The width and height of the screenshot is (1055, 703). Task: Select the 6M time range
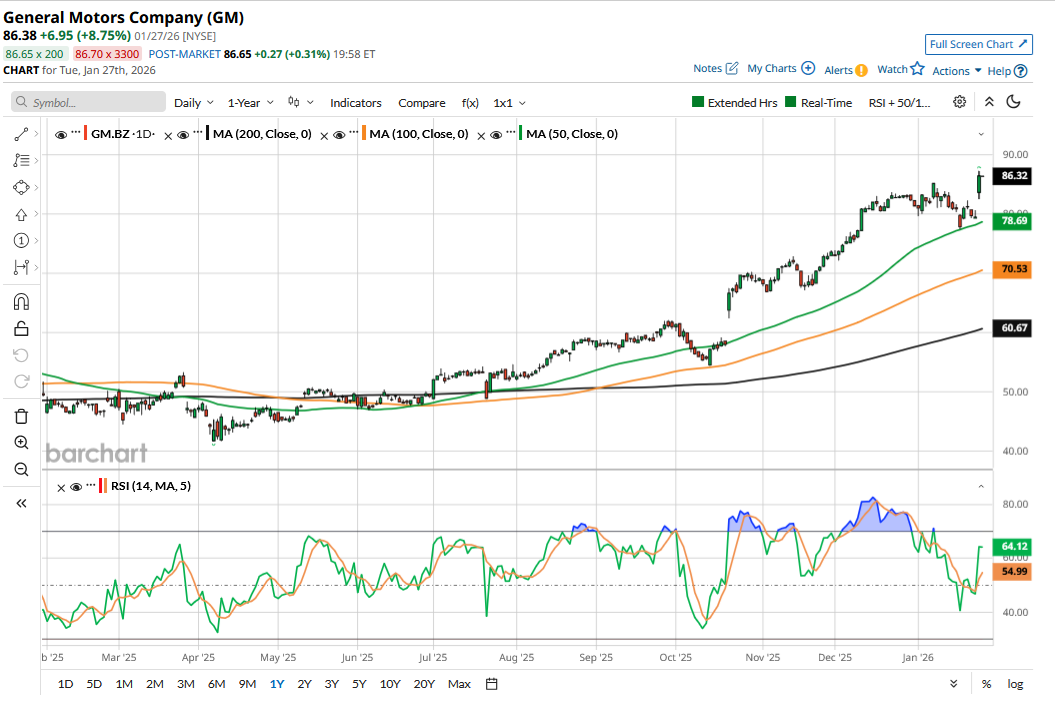(216, 684)
